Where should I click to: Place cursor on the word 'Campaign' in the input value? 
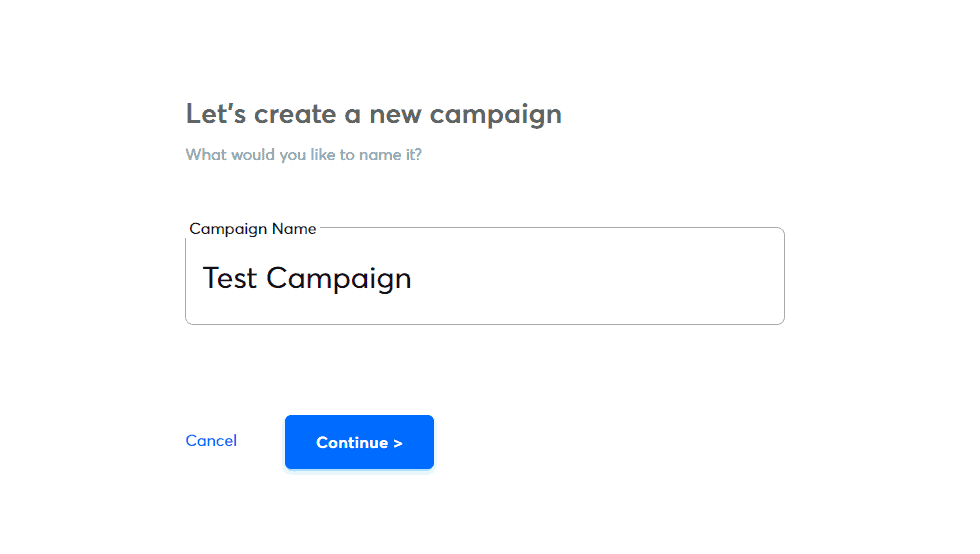pyautogui.click(x=339, y=279)
